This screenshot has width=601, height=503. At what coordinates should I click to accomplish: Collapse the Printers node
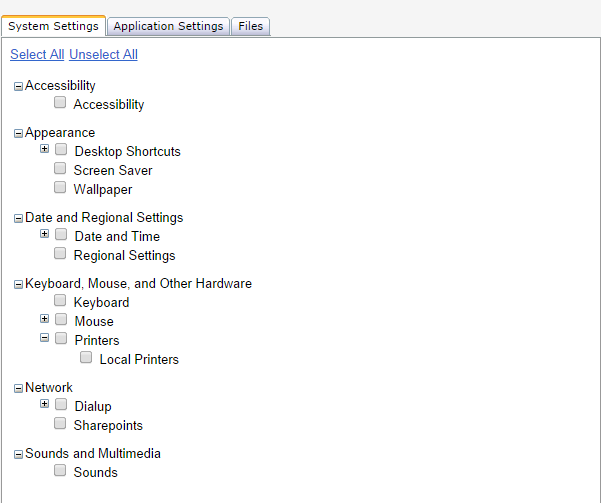44,338
